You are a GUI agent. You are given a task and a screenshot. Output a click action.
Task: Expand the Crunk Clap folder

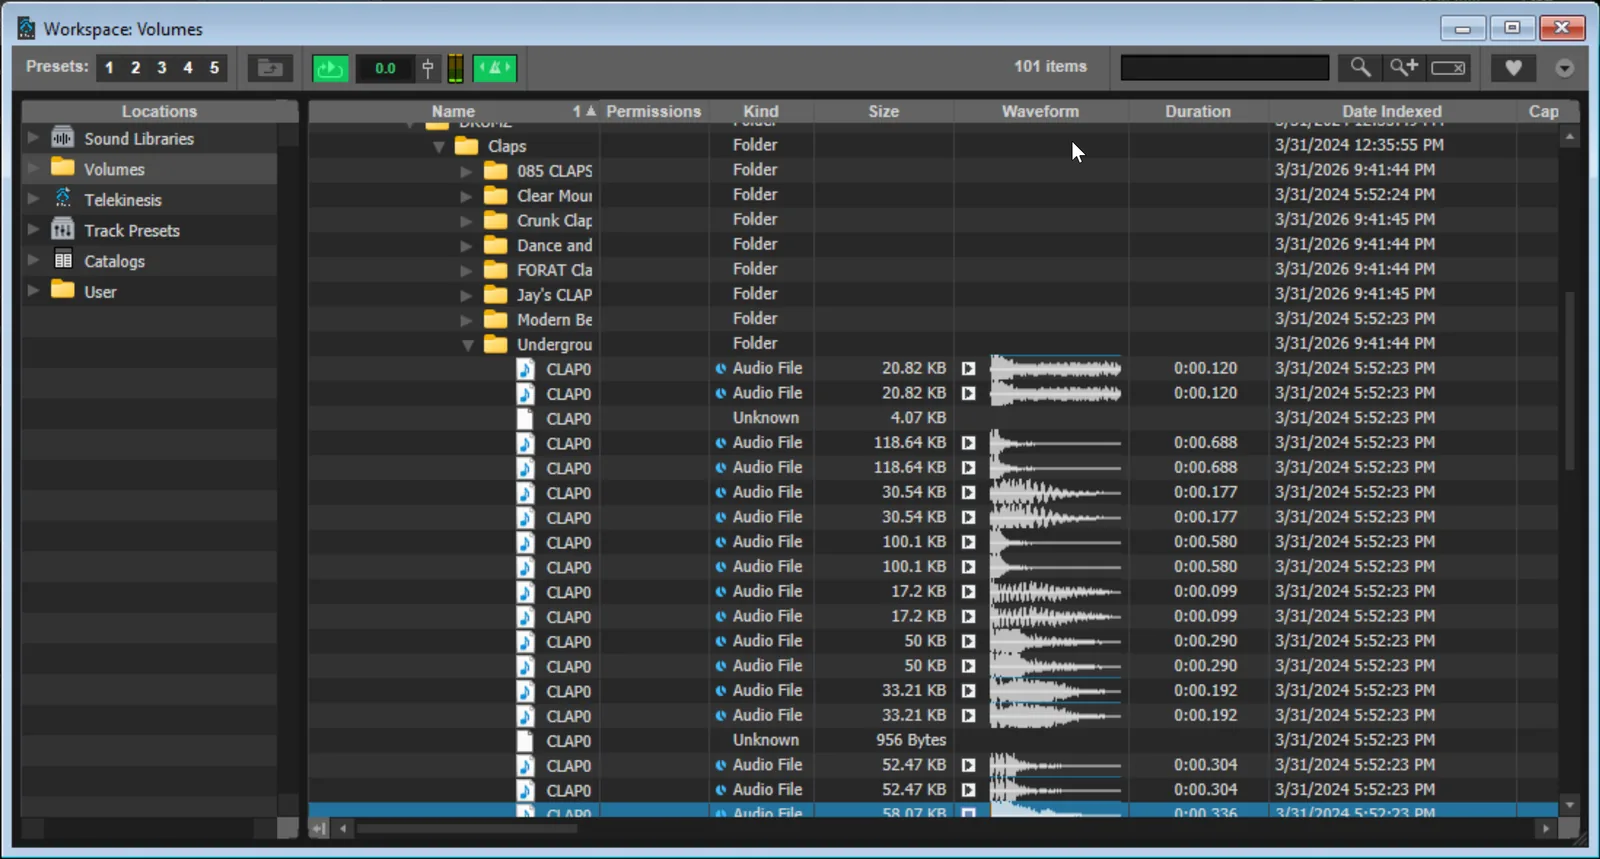466,221
